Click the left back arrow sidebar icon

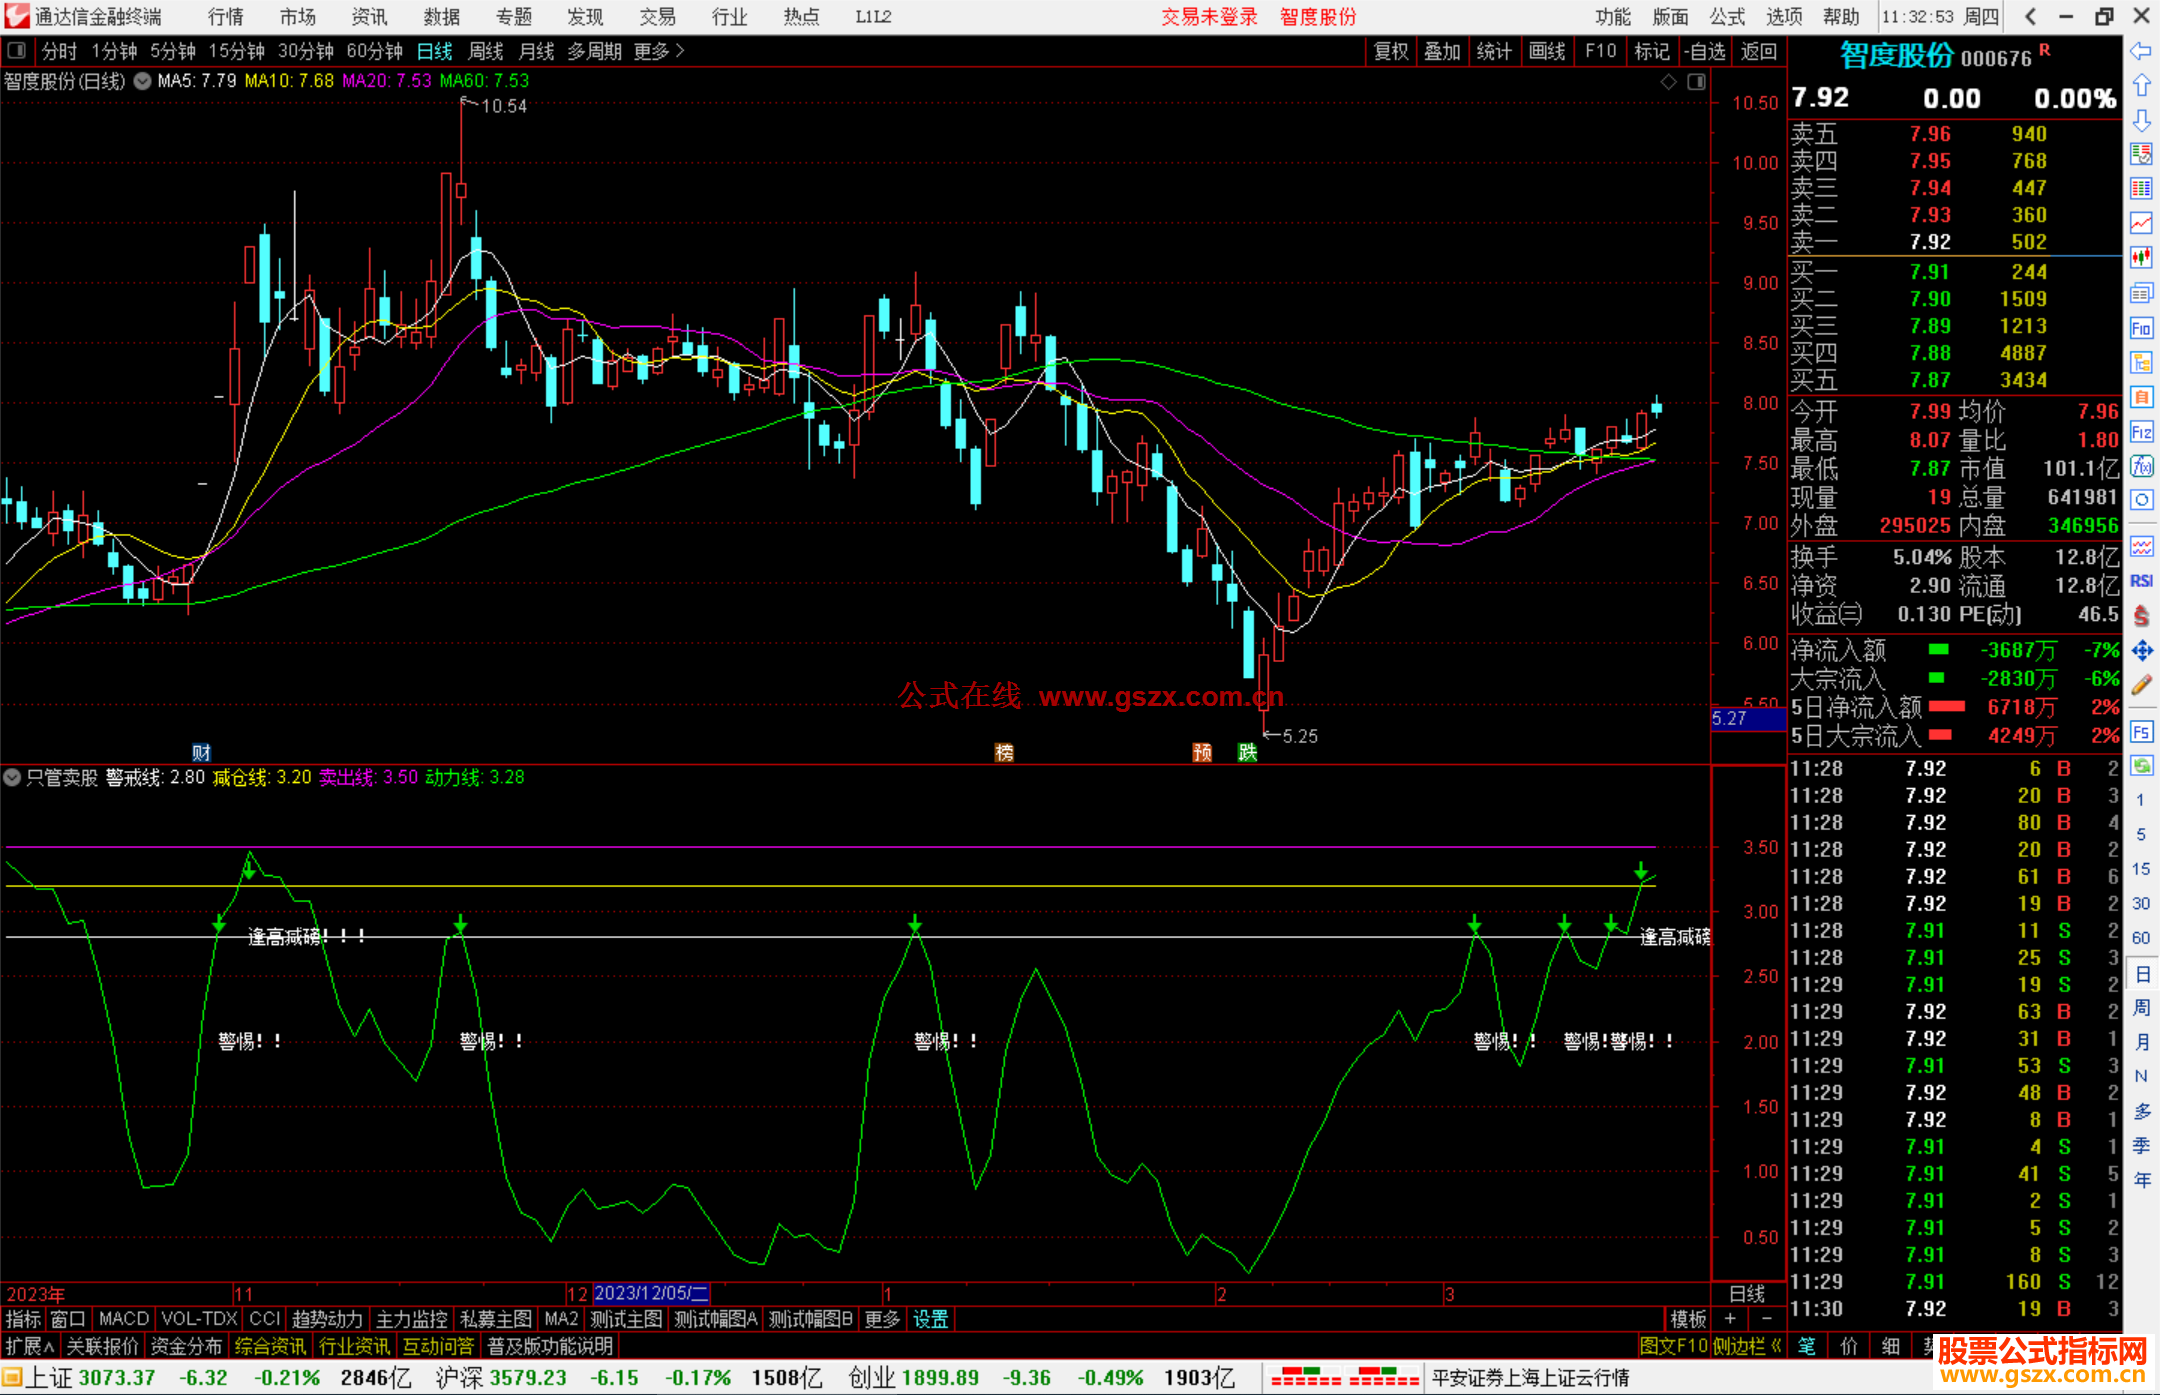[2141, 51]
